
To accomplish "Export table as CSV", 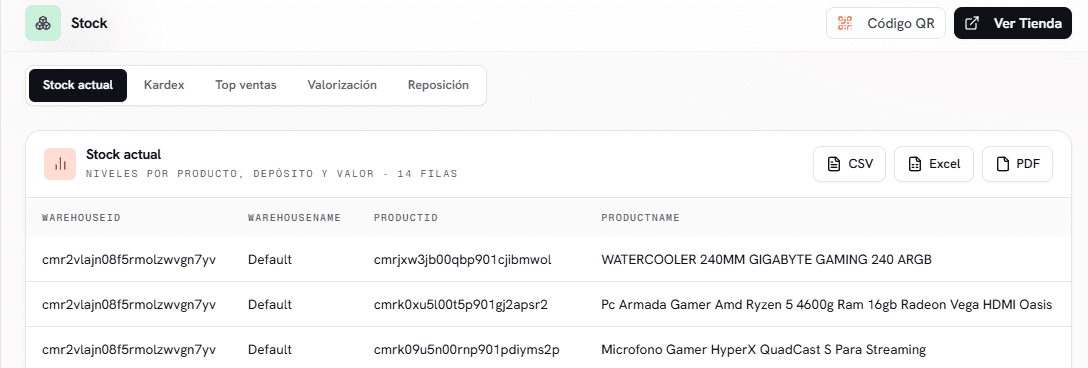I will click(x=849, y=164).
